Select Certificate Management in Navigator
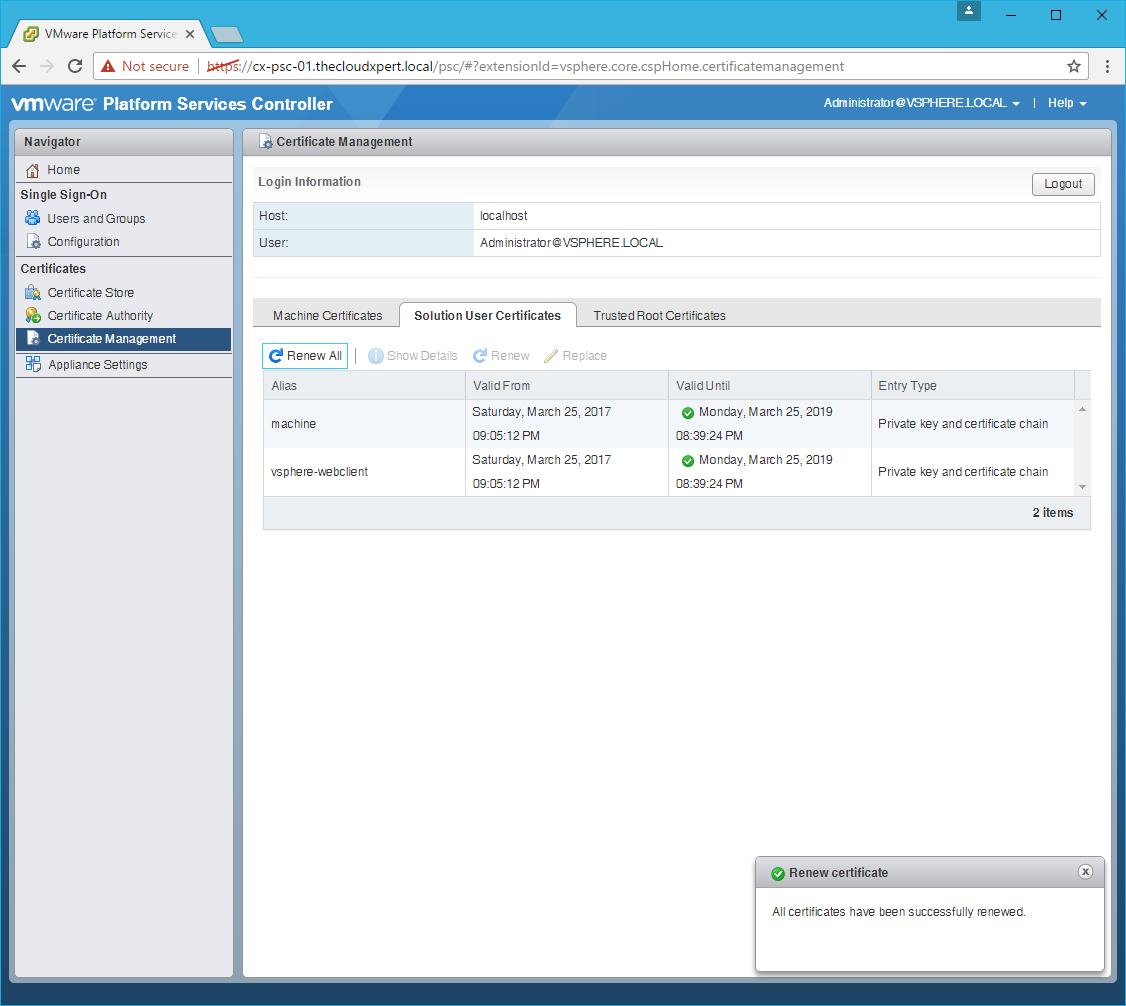The width and height of the screenshot is (1126, 1006). [x=111, y=339]
